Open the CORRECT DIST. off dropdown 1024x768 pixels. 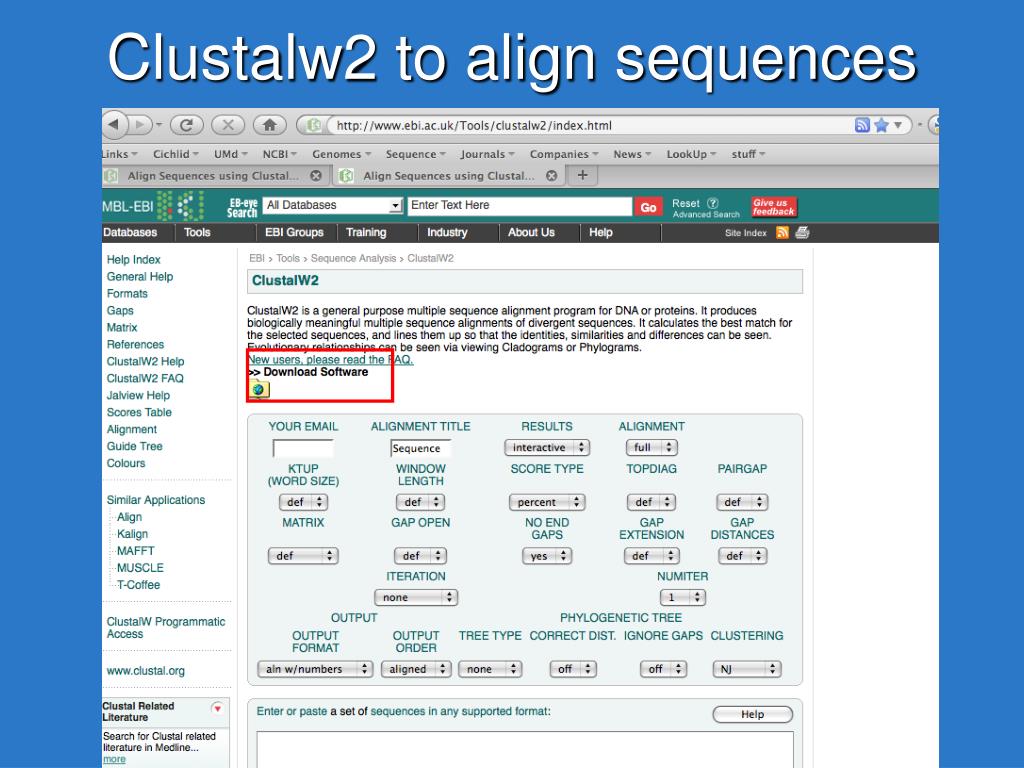click(x=573, y=669)
